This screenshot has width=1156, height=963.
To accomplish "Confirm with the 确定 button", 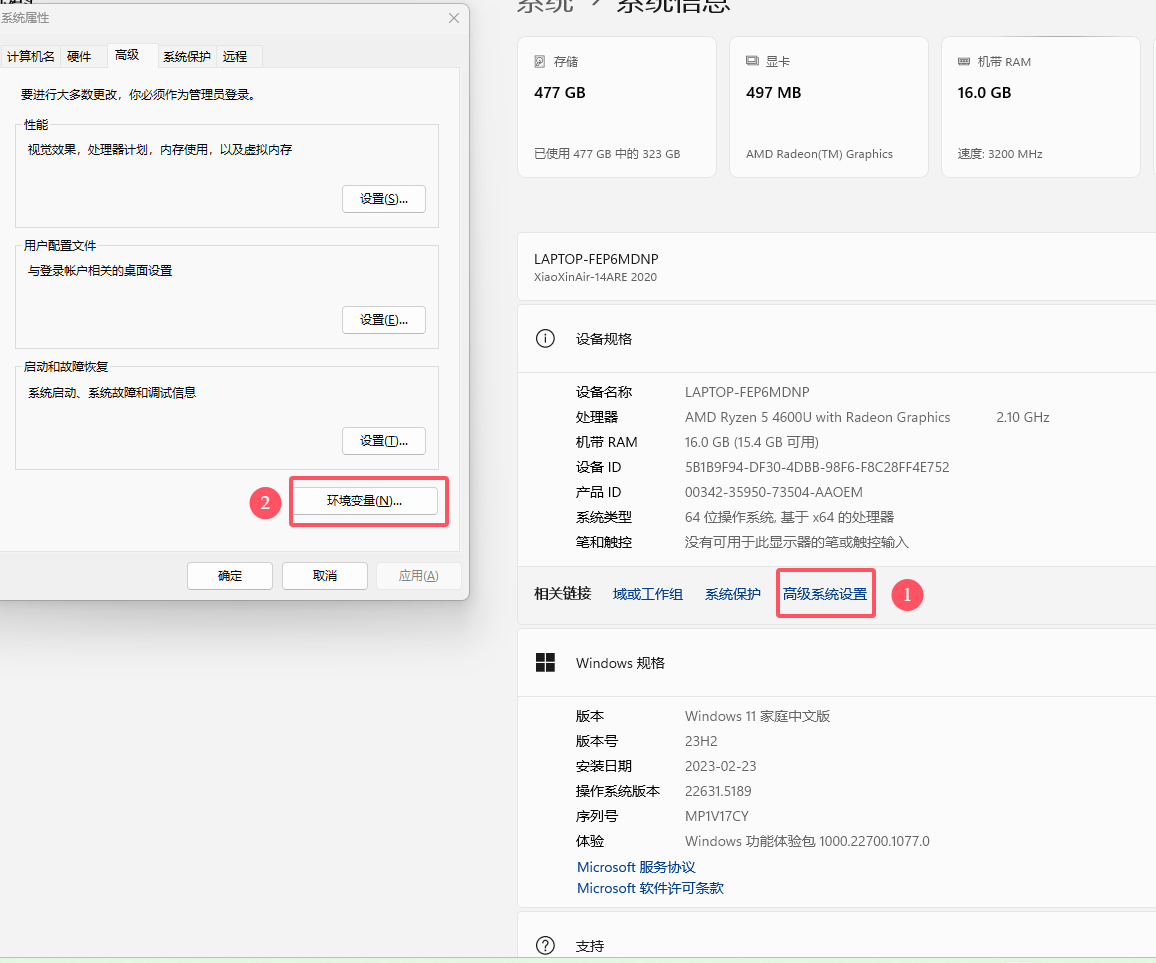I will [x=230, y=576].
